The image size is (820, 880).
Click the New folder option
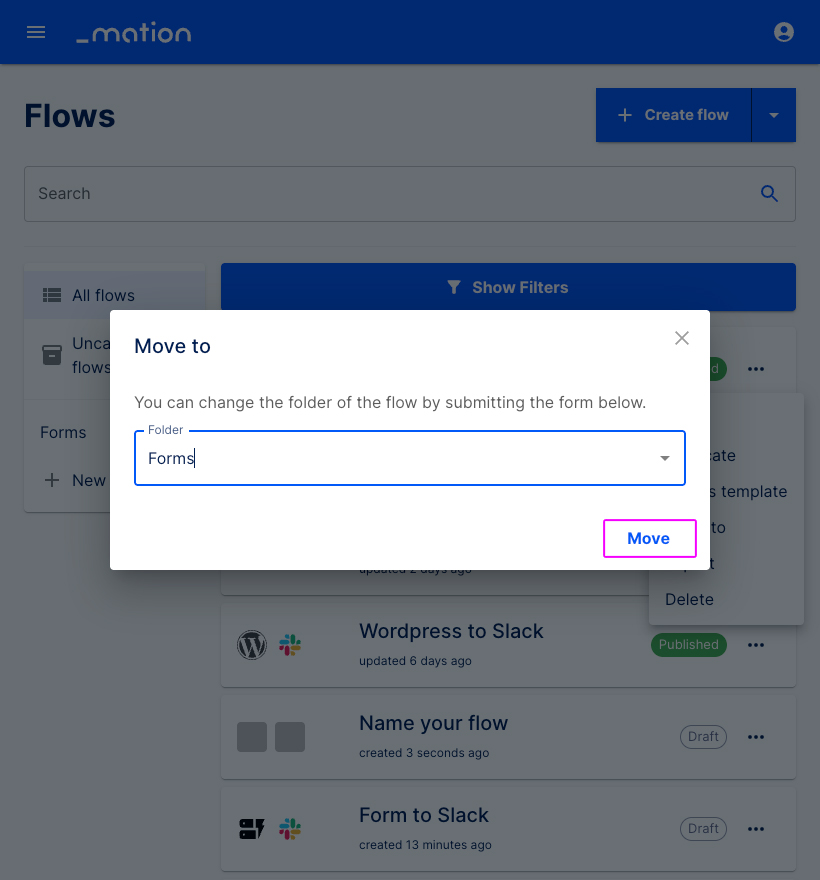click(75, 480)
